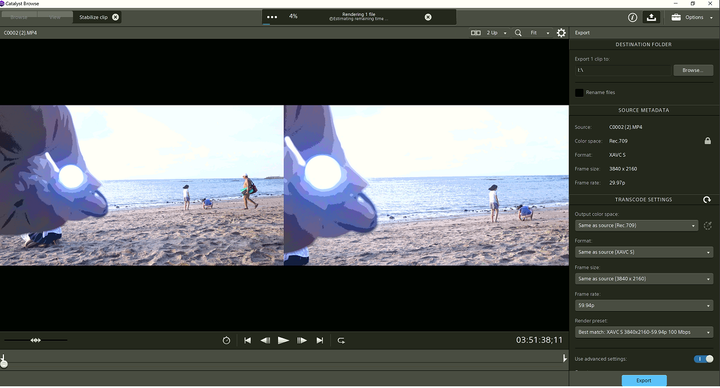720x388 pixels.
Task: Click the split-screen preview mode icon
Action: (476, 33)
